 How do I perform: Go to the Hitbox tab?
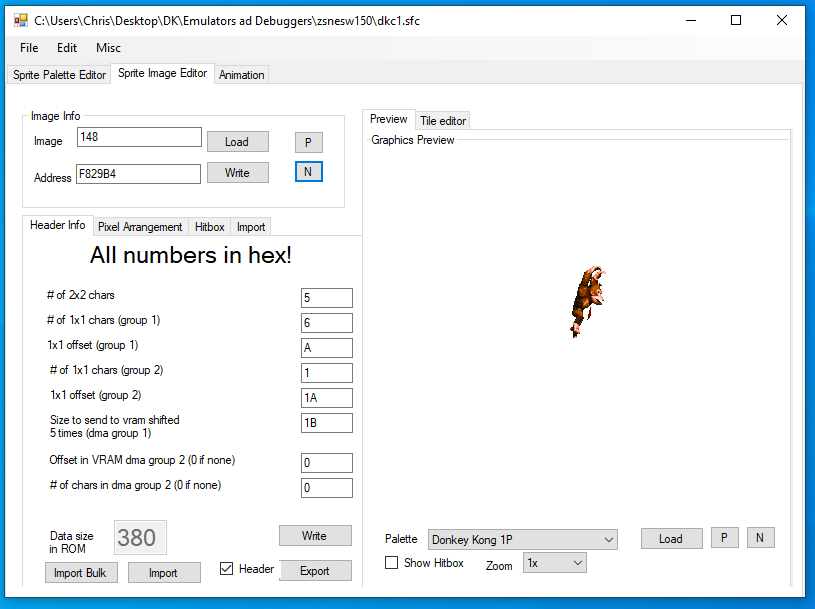[x=210, y=227]
